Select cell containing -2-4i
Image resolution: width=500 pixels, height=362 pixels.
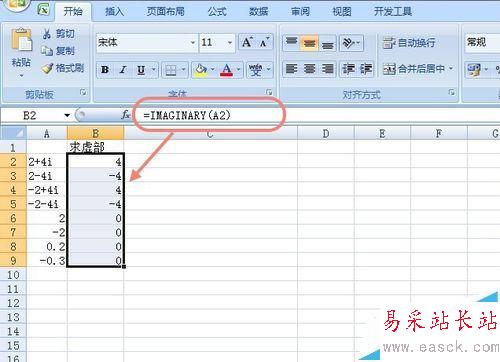tap(47, 204)
